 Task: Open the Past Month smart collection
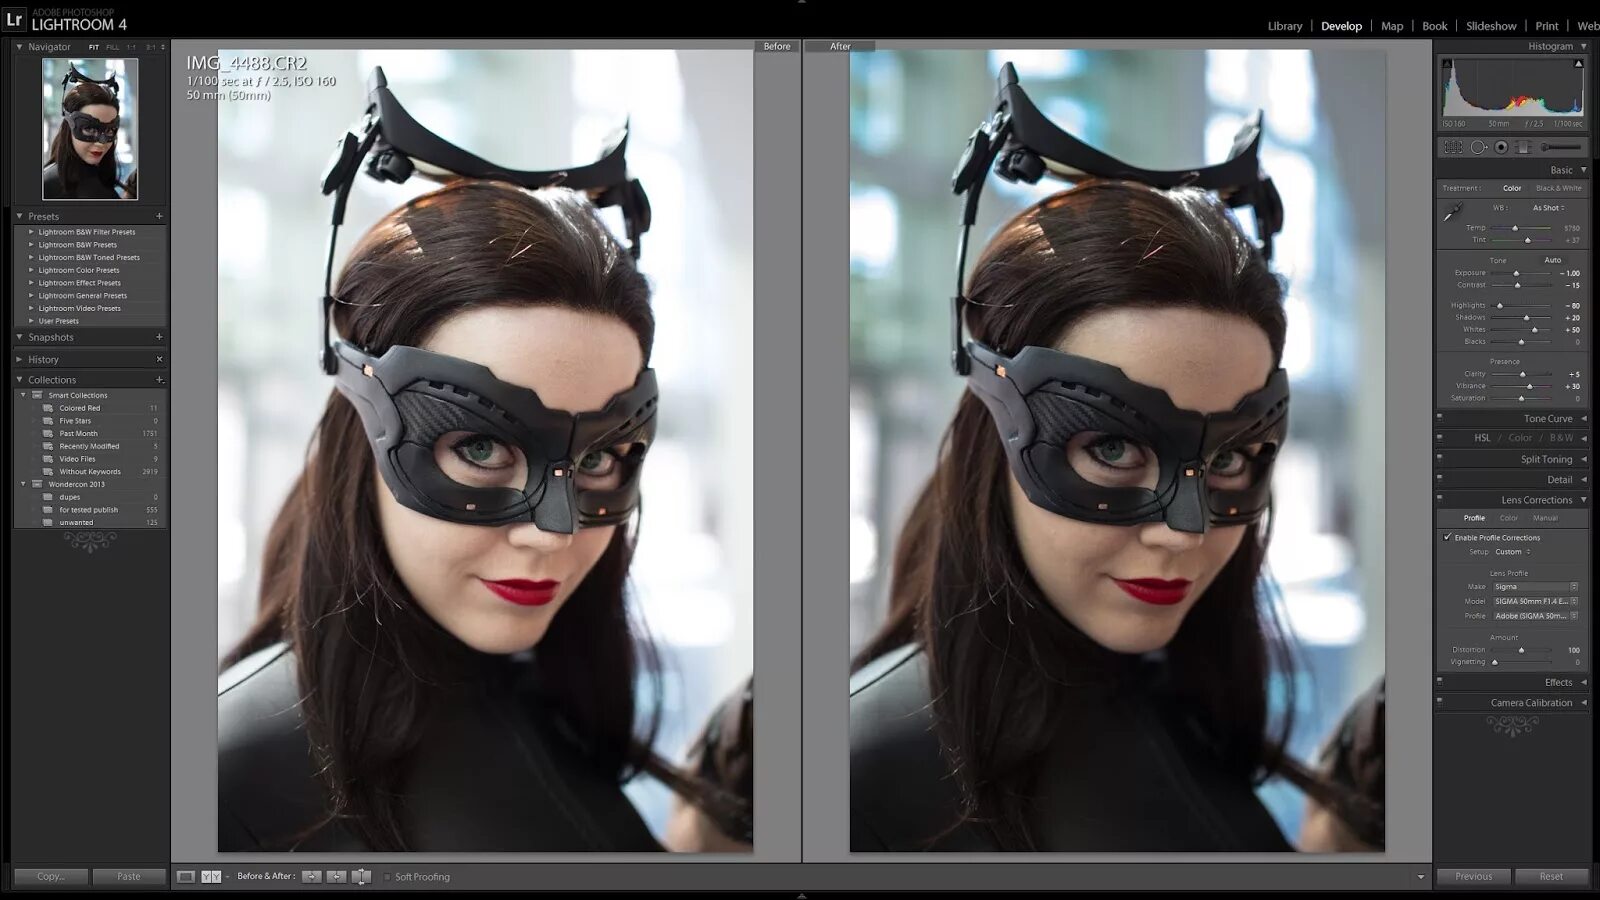(x=78, y=434)
